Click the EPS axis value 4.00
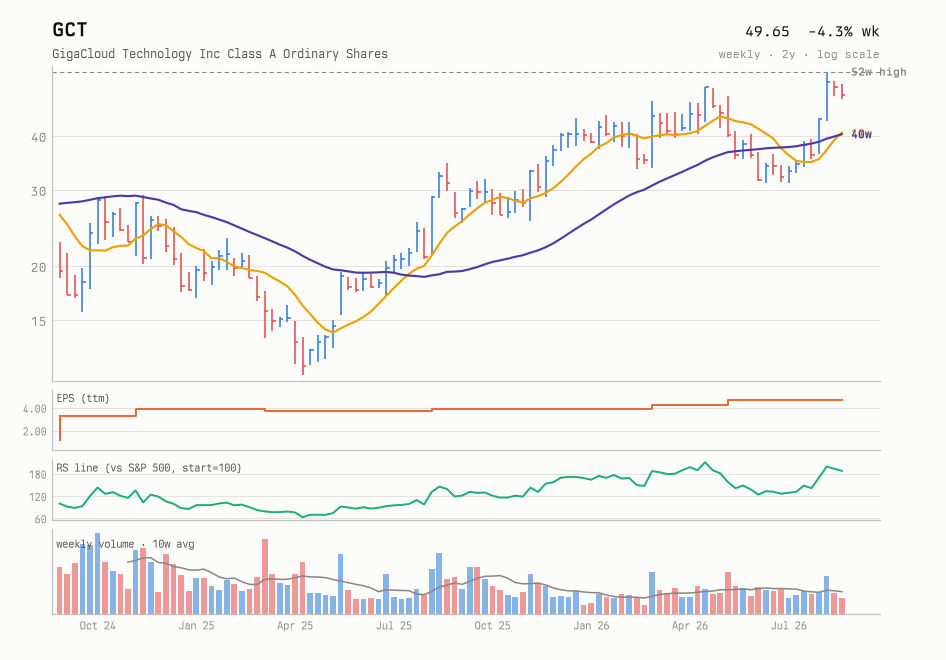The image size is (946, 660). pos(34,409)
